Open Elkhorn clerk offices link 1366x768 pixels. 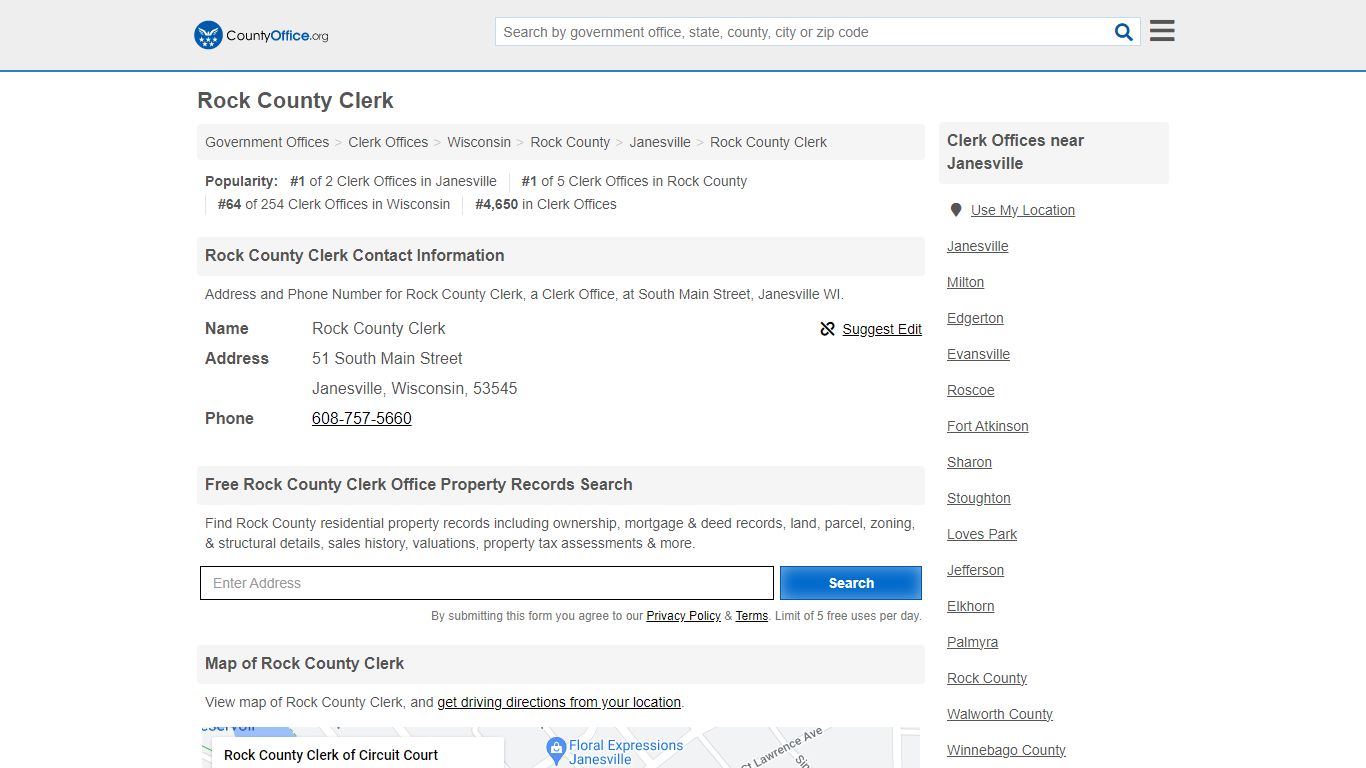click(971, 606)
